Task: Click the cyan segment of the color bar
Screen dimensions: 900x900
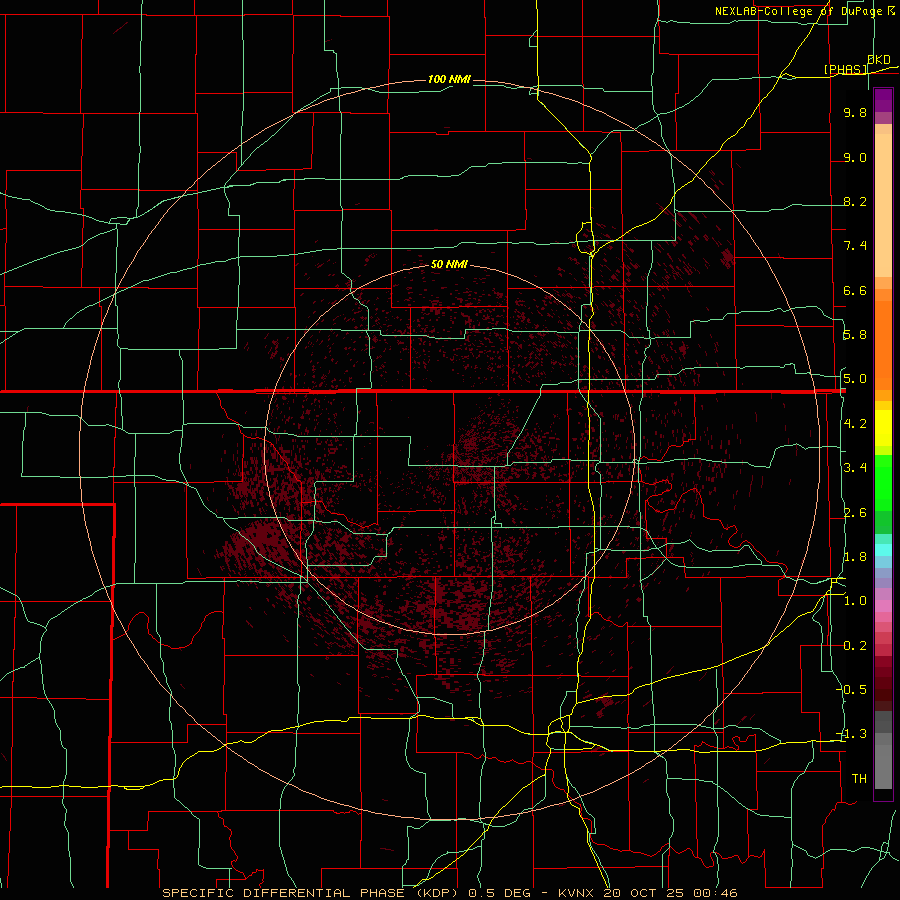Action: tap(883, 550)
